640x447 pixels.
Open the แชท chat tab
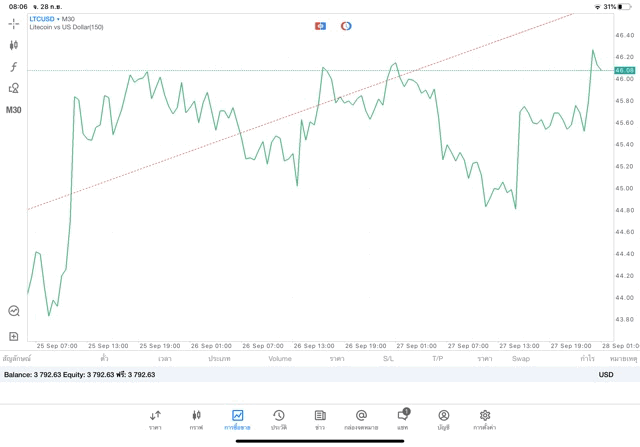(402, 419)
